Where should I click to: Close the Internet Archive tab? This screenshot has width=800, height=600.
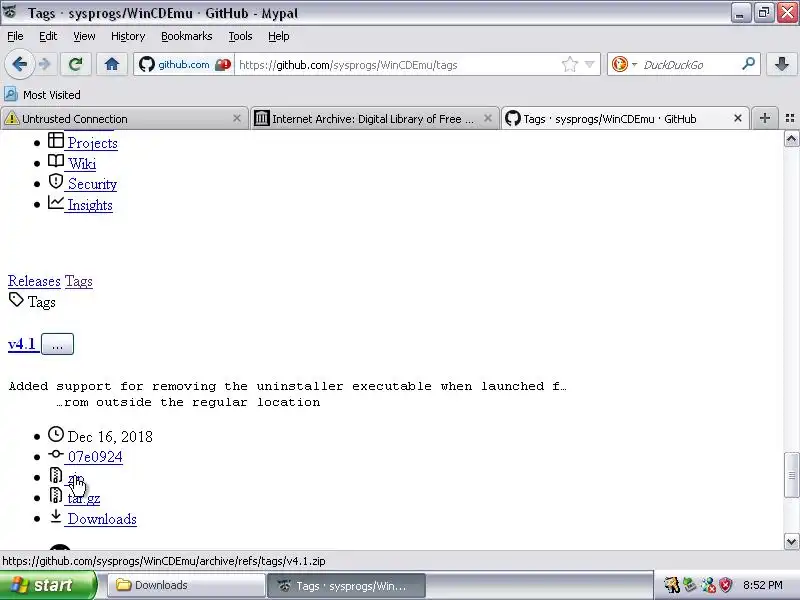tap(488, 118)
